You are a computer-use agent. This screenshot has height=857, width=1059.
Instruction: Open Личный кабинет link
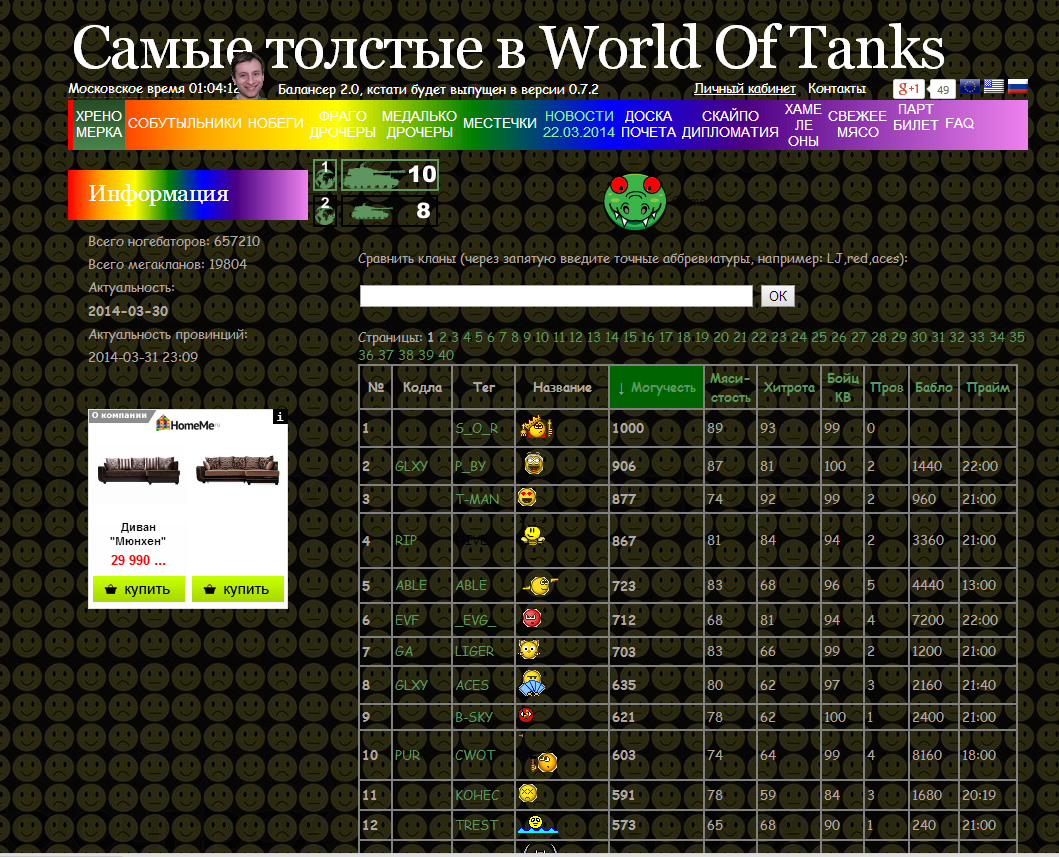tap(745, 88)
